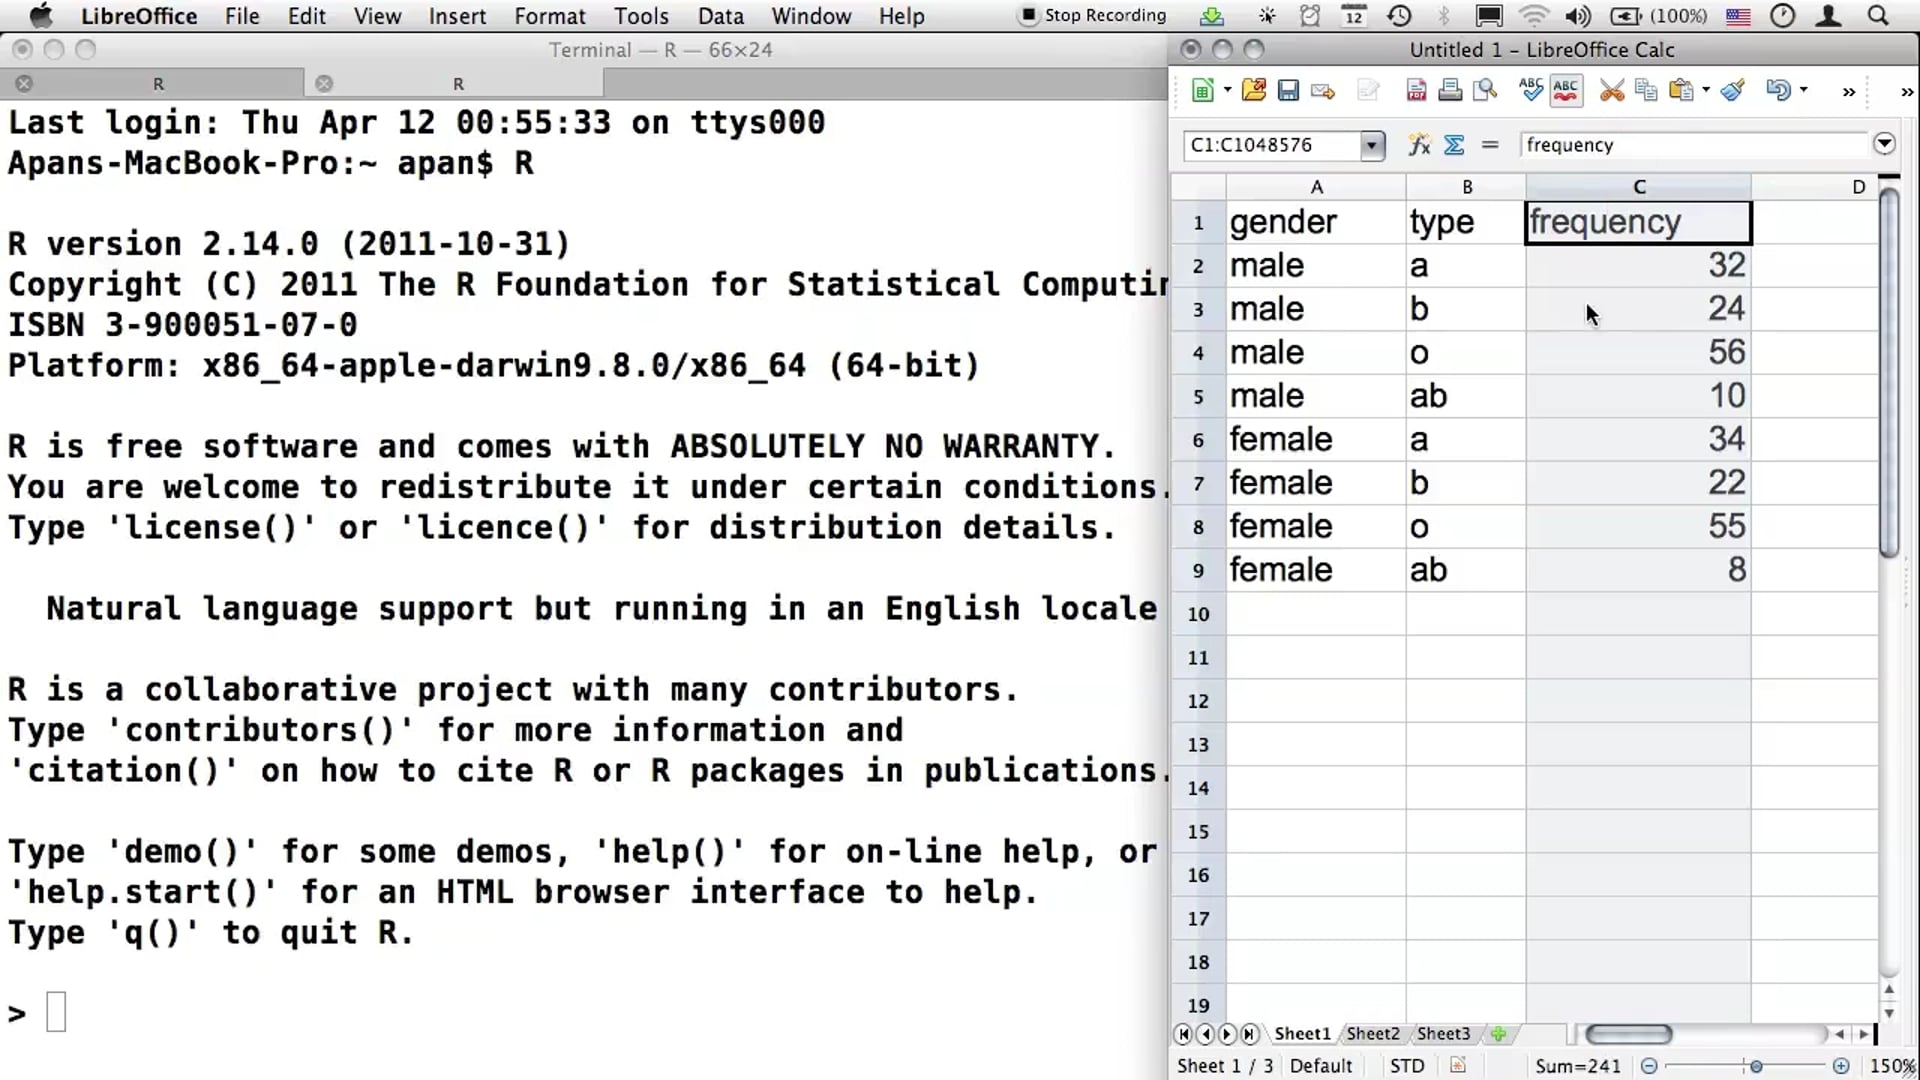Open the Data menu
This screenshot has height=1080, width=1920.
pos(720,16)
